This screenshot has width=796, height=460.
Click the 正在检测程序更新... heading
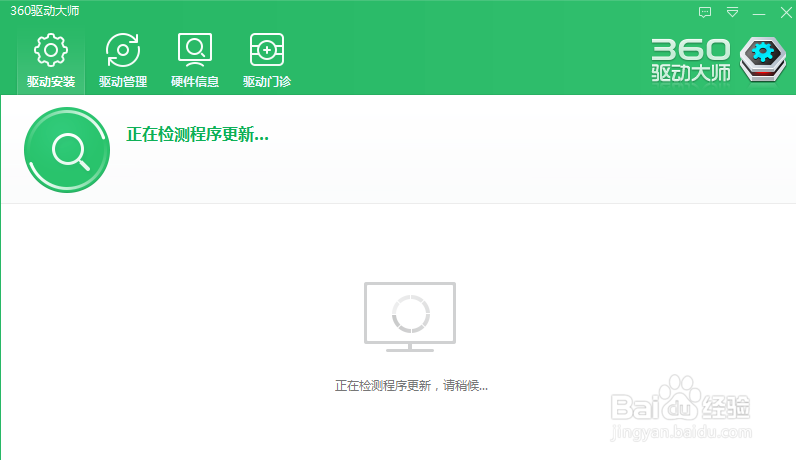(197, 135)
